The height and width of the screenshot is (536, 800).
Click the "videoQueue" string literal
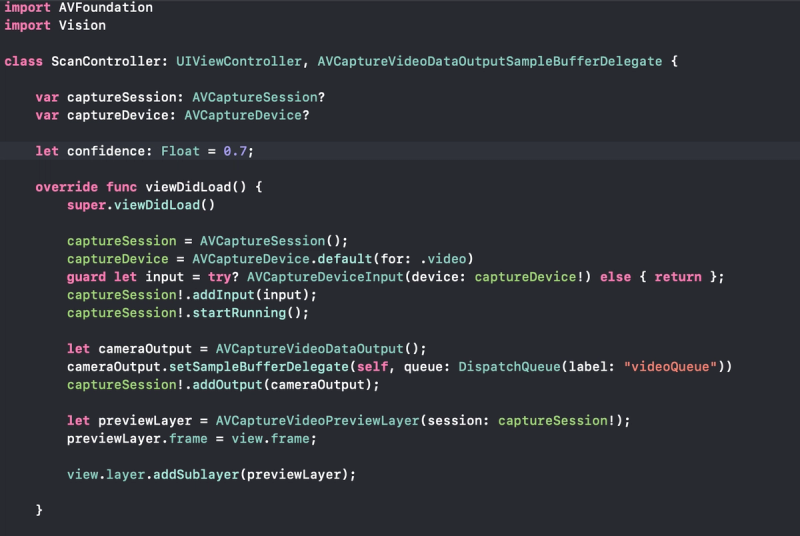(670, 367)
